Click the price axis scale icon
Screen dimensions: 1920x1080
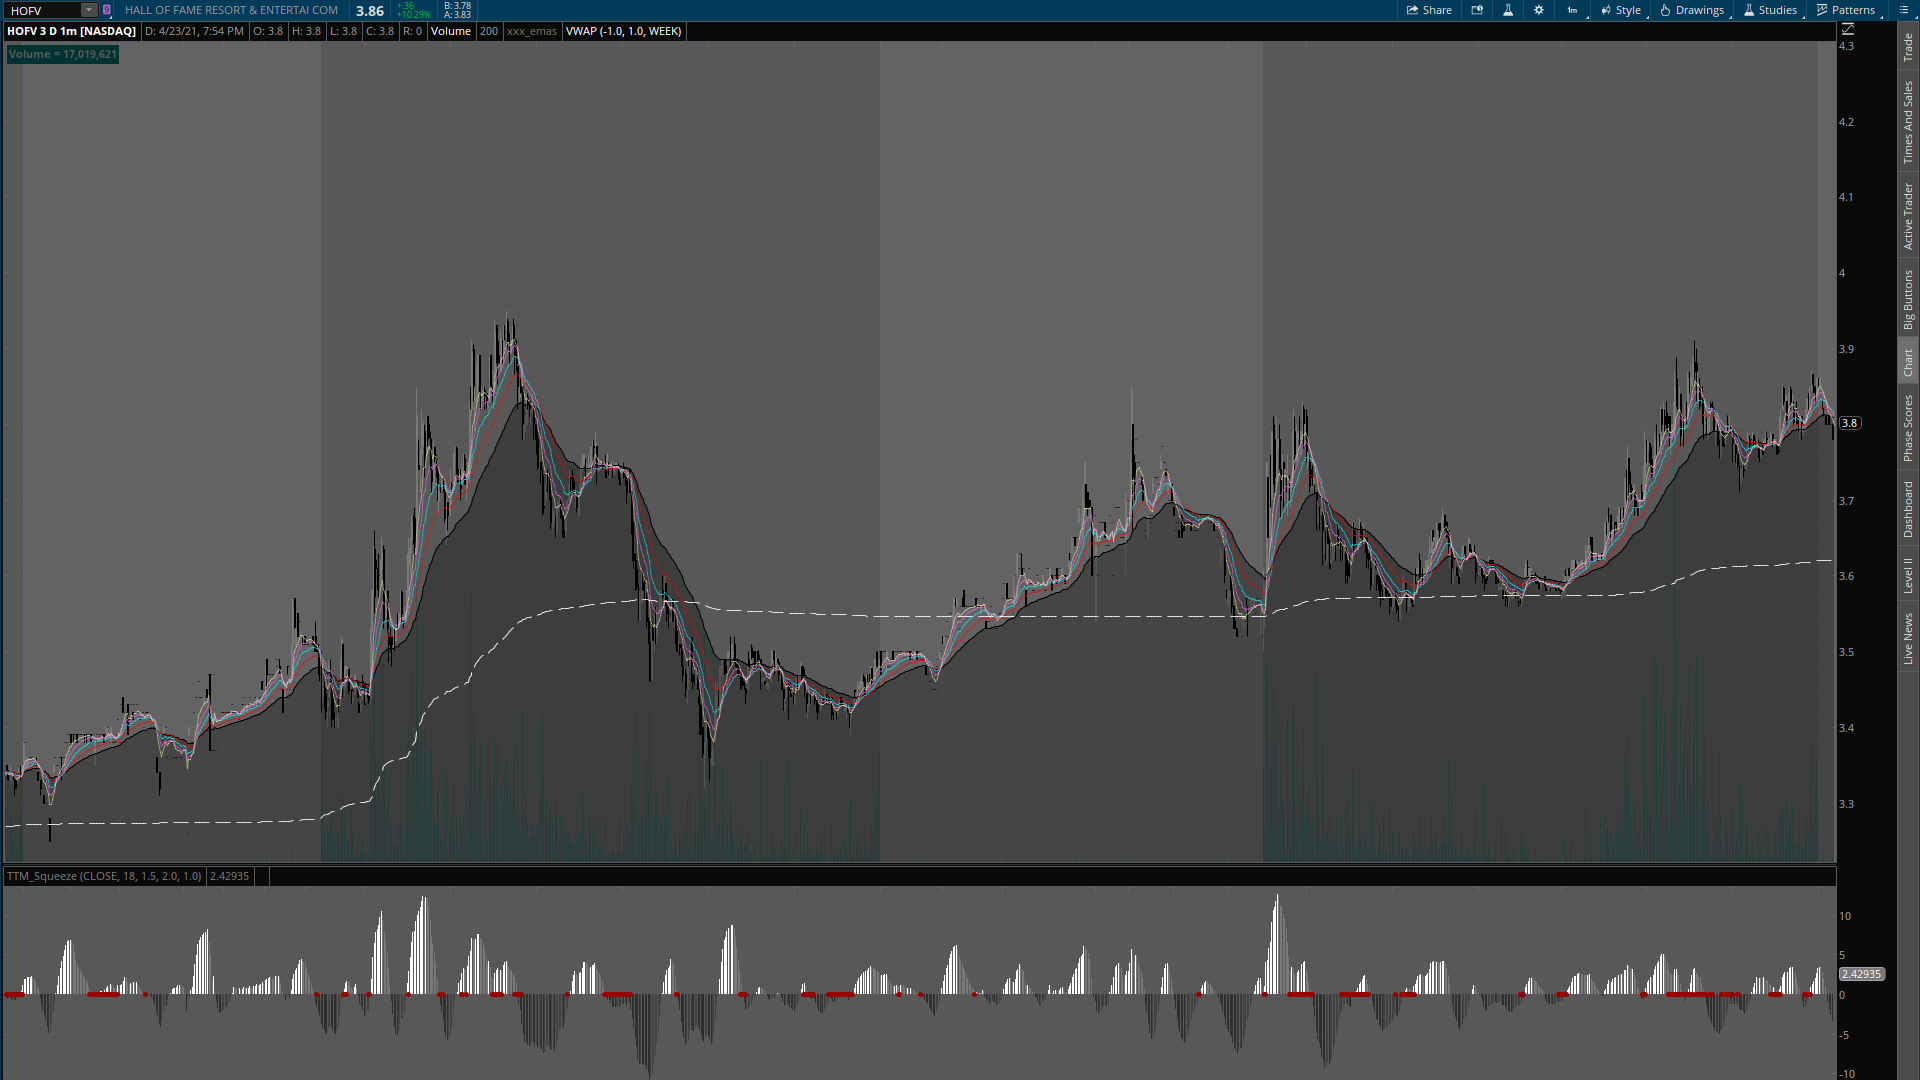(1848, 30)
